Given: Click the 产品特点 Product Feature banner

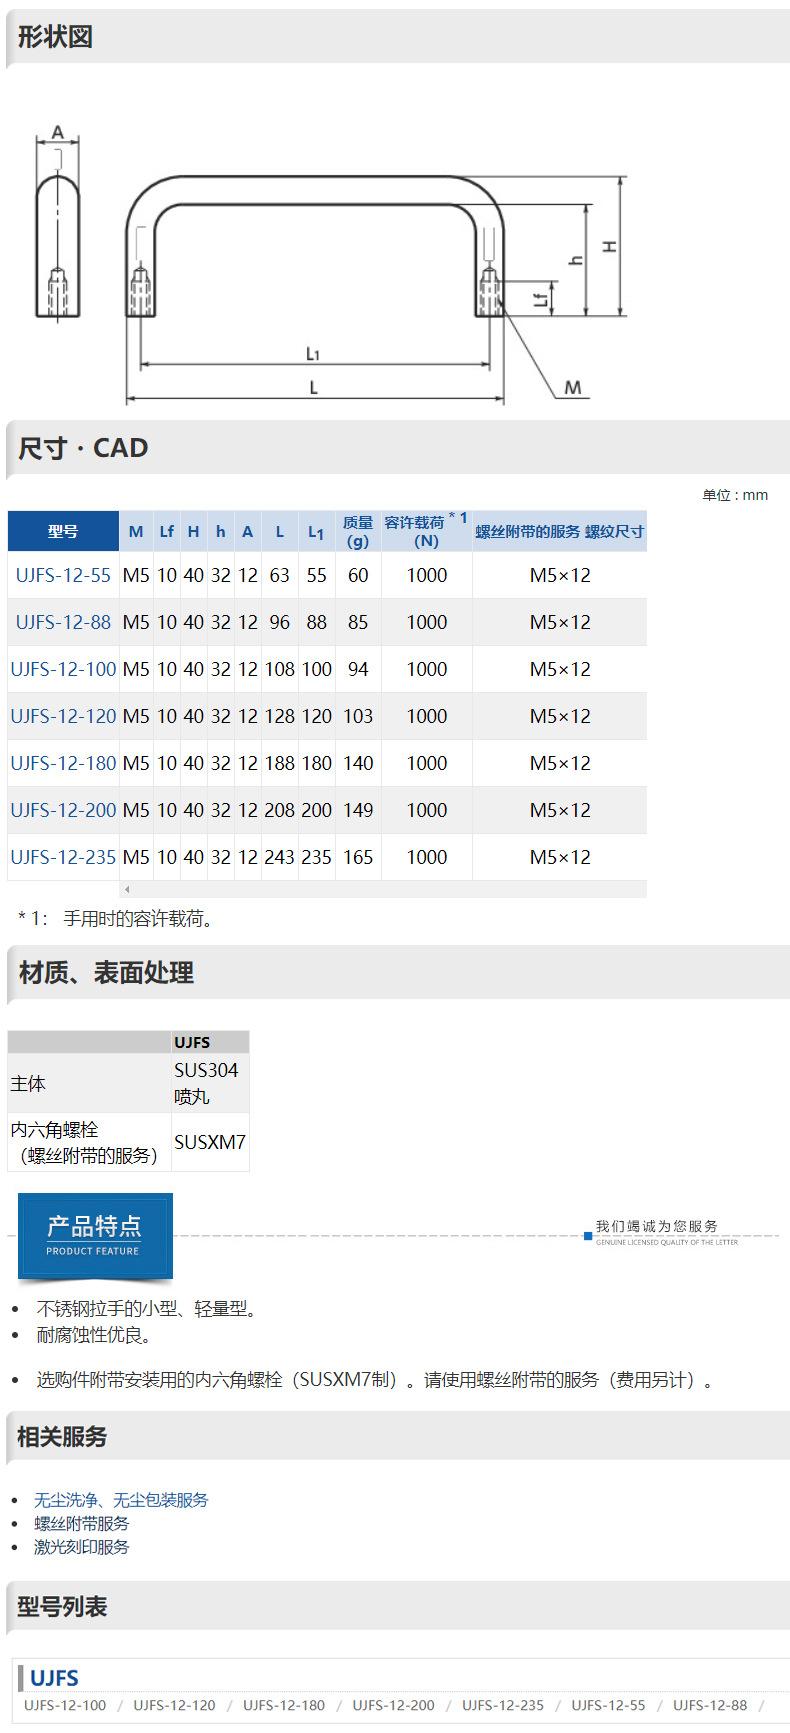Looking at the screenshot, I should point(95,1235).
